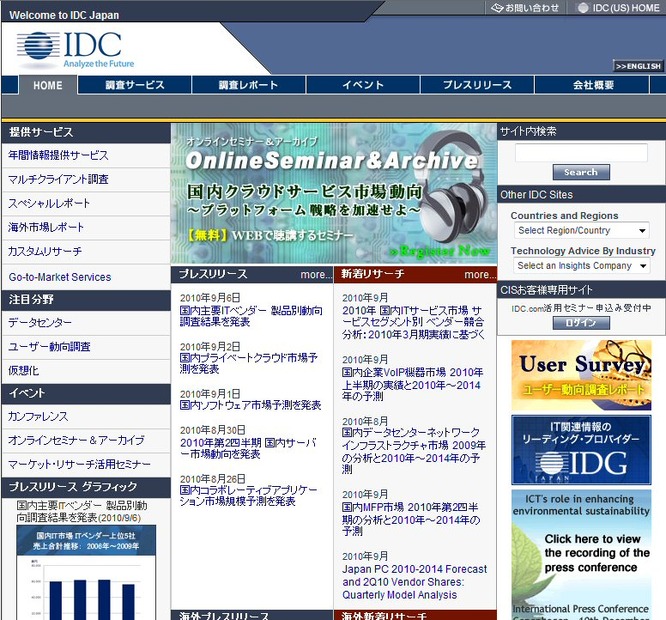
Task: Open 2010年第2四半期 国内サーバー市場動向 release
Action: [x=248, y=448]
